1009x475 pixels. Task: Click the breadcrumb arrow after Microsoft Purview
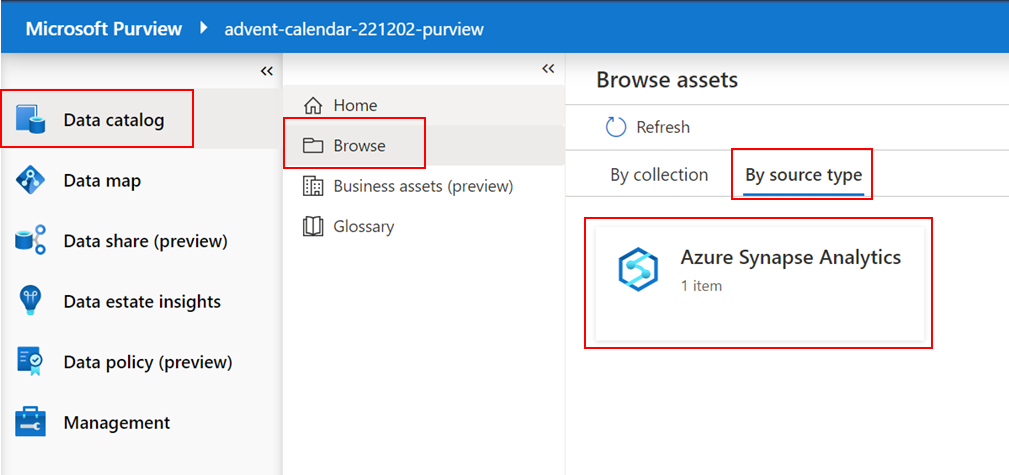point(205,28)
